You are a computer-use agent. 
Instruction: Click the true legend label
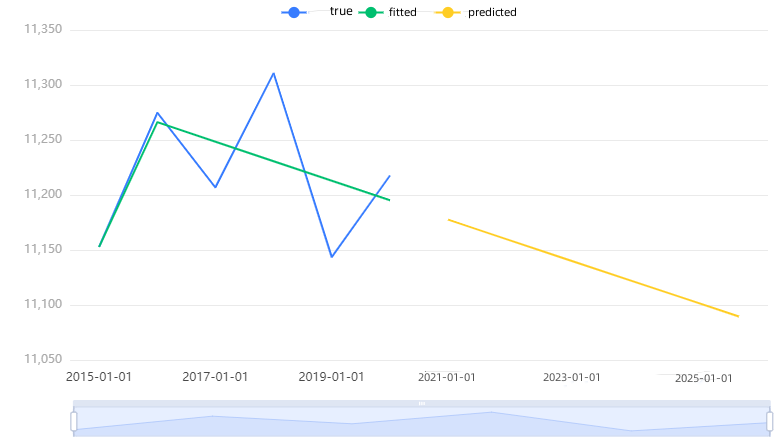[341, 11]
